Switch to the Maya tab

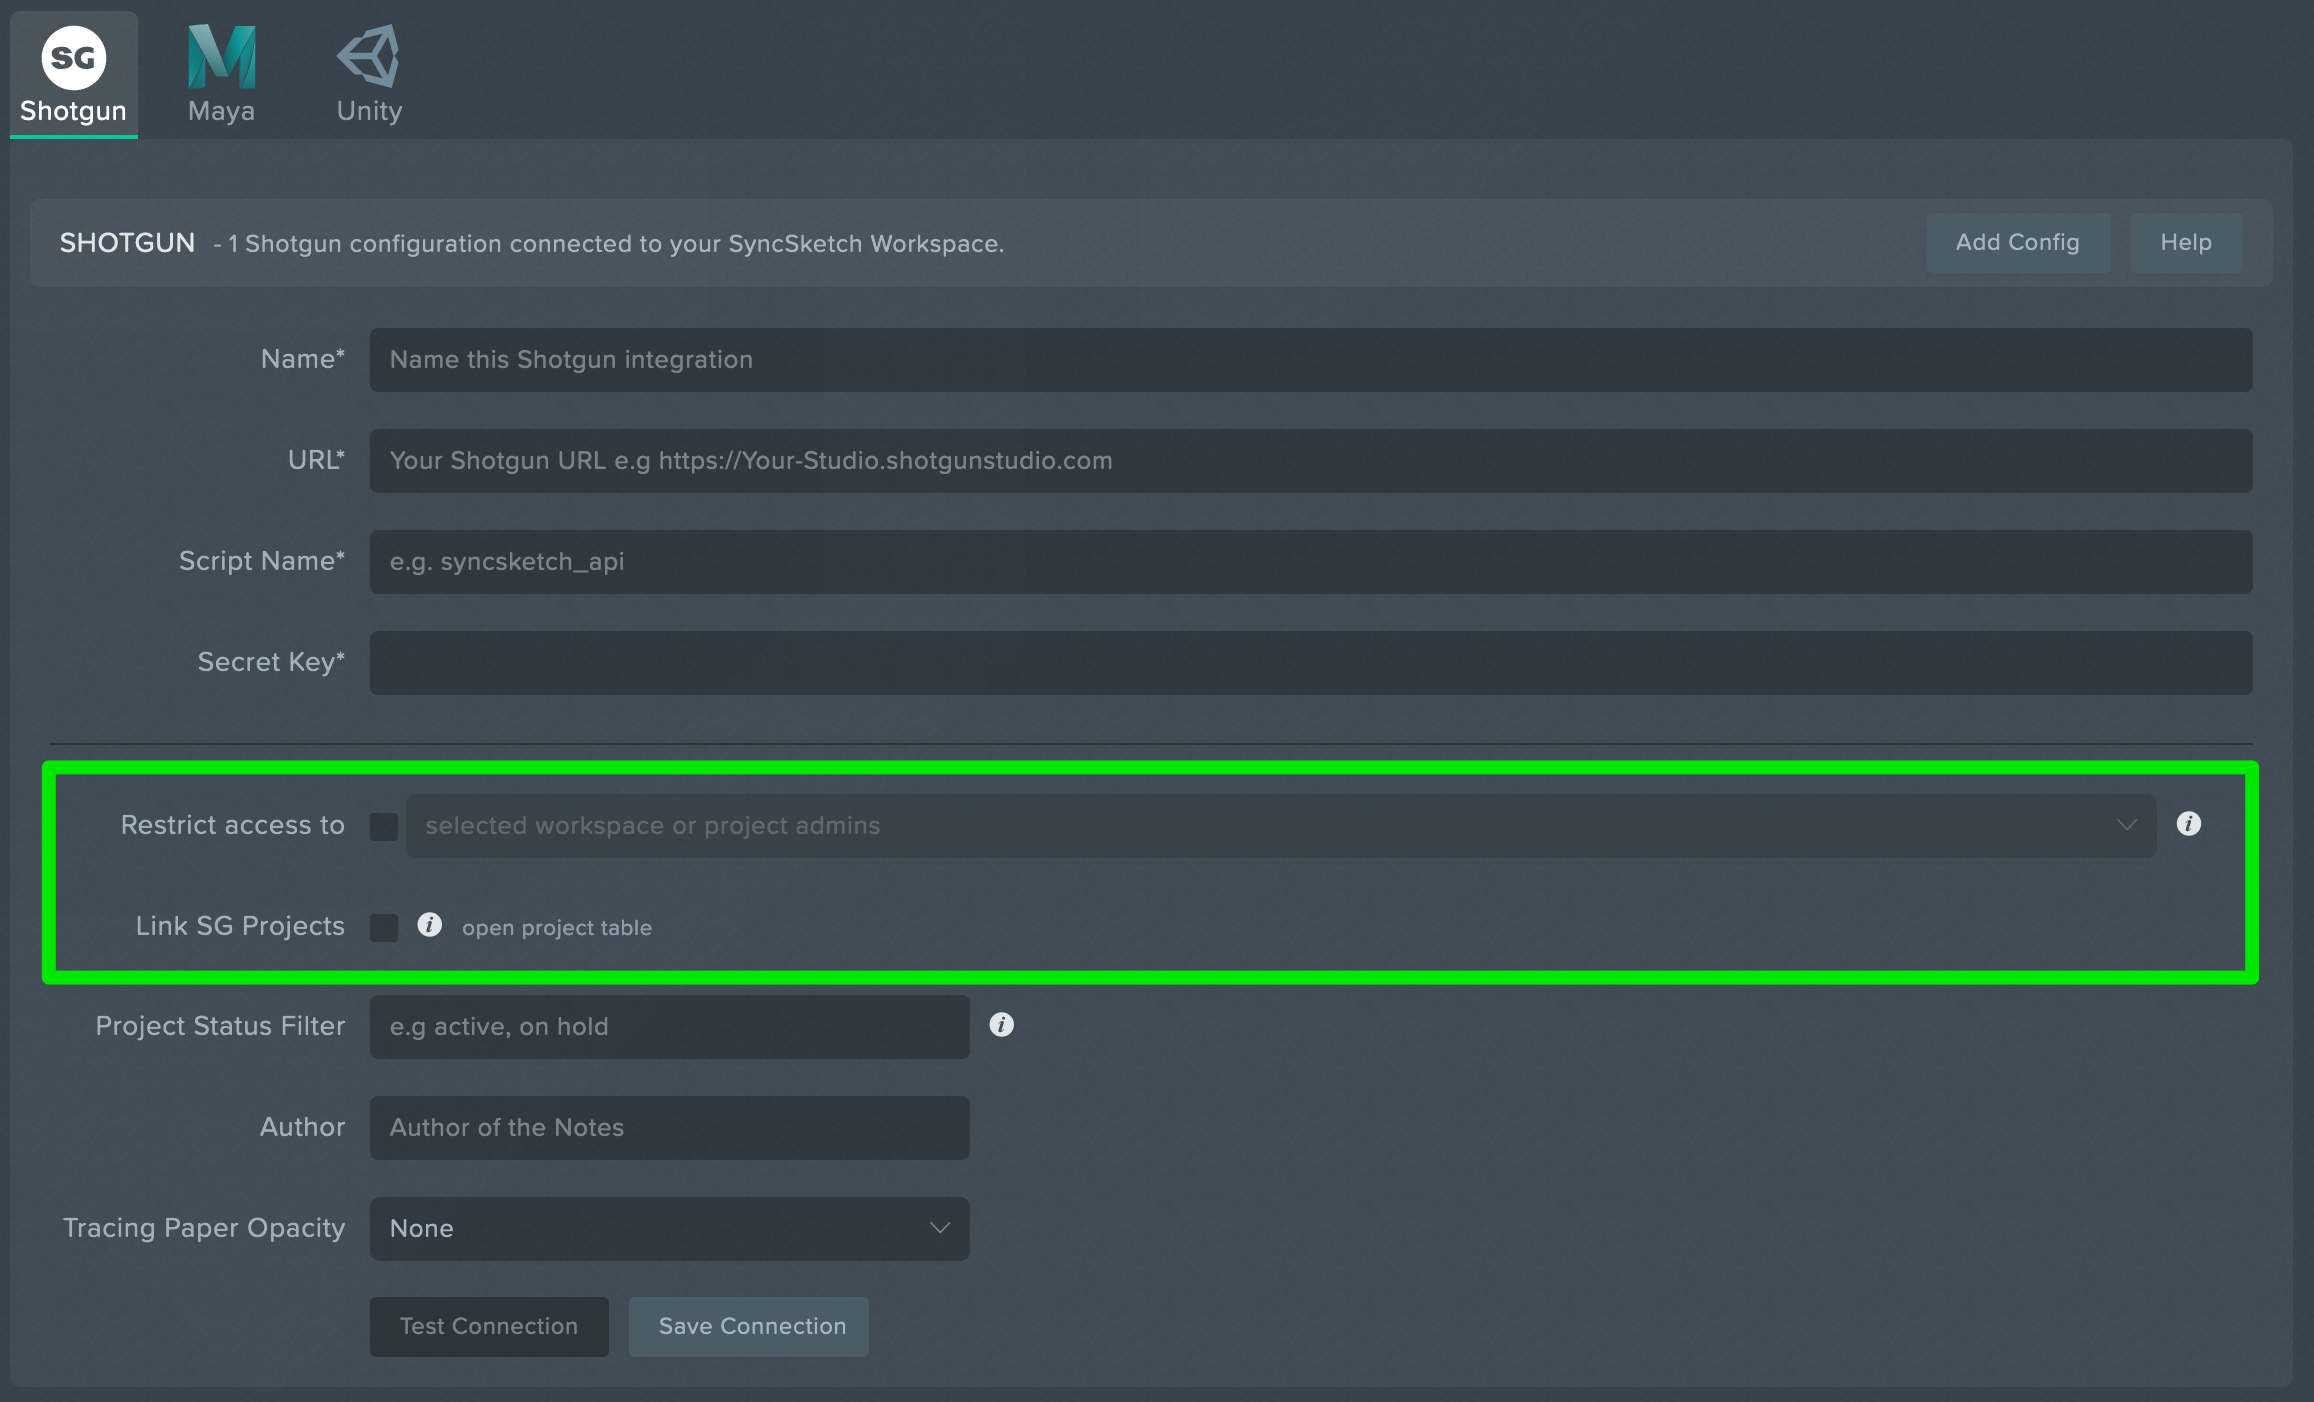(221, 75)
